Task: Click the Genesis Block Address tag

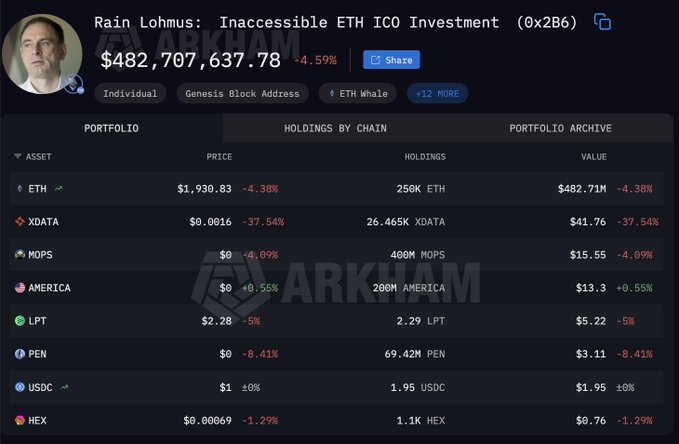Action: point(242,94)
